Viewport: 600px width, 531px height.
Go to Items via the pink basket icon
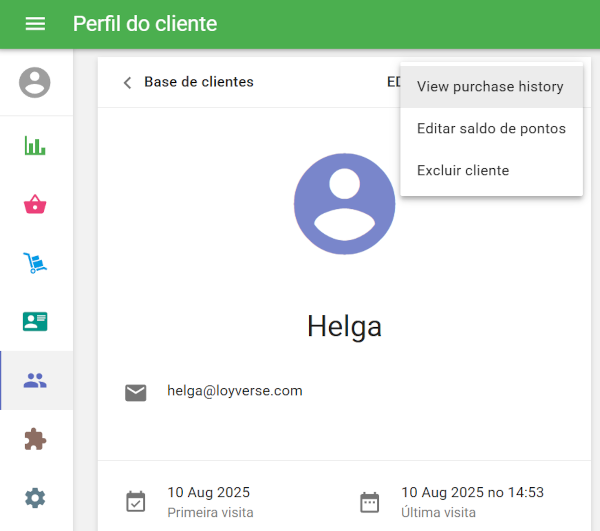(35, 205)
